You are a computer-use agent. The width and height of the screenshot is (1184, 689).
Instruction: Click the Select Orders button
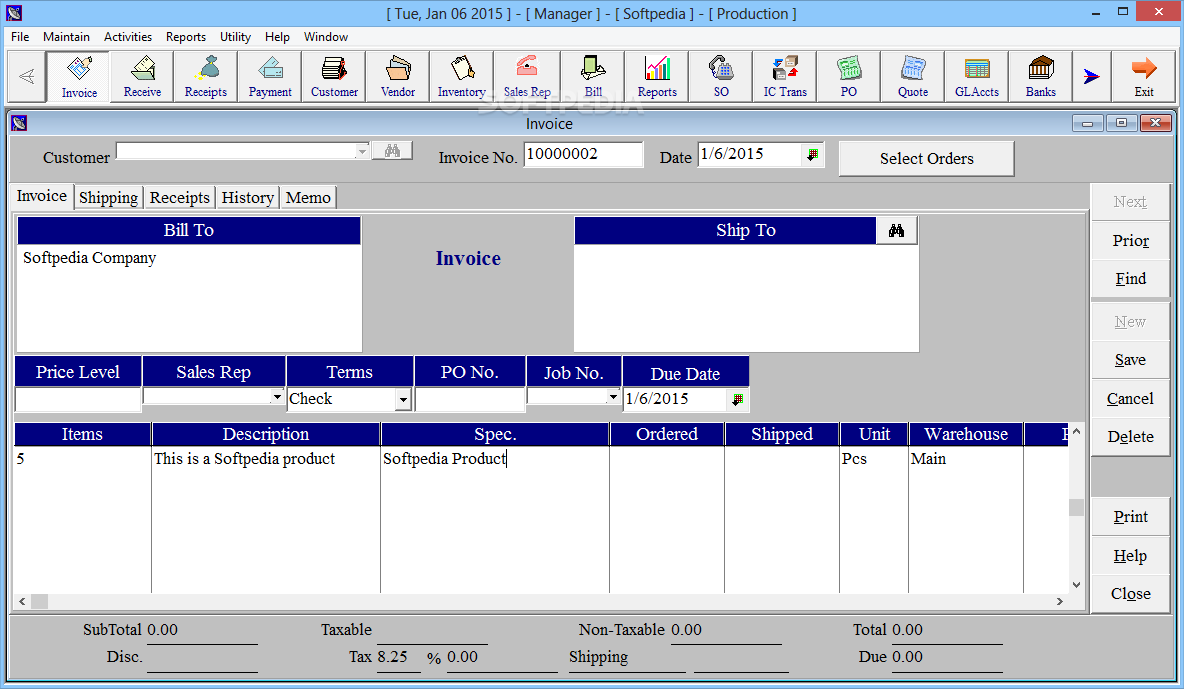[927, 159]
